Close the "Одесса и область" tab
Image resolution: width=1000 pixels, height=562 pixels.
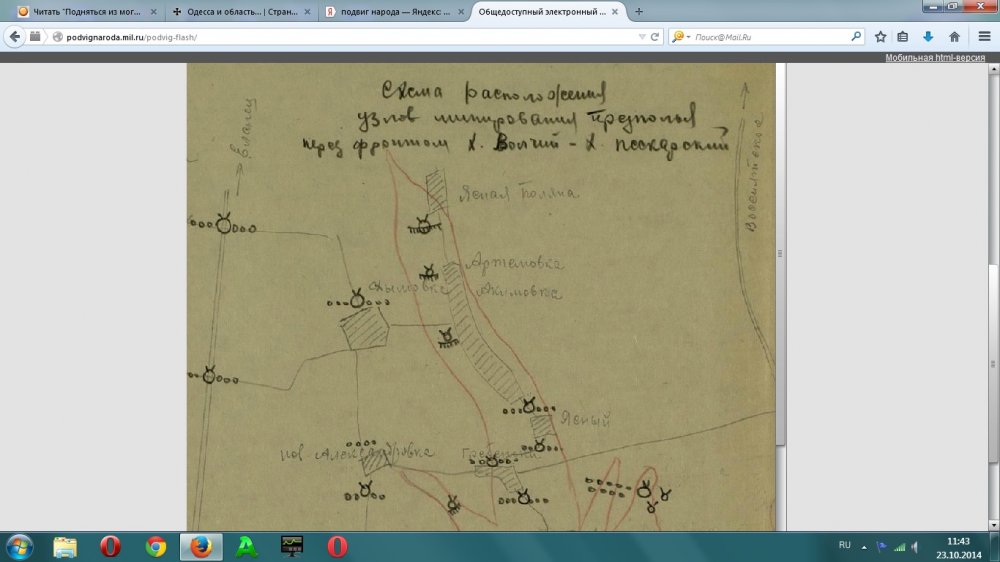tap(307, 11)
